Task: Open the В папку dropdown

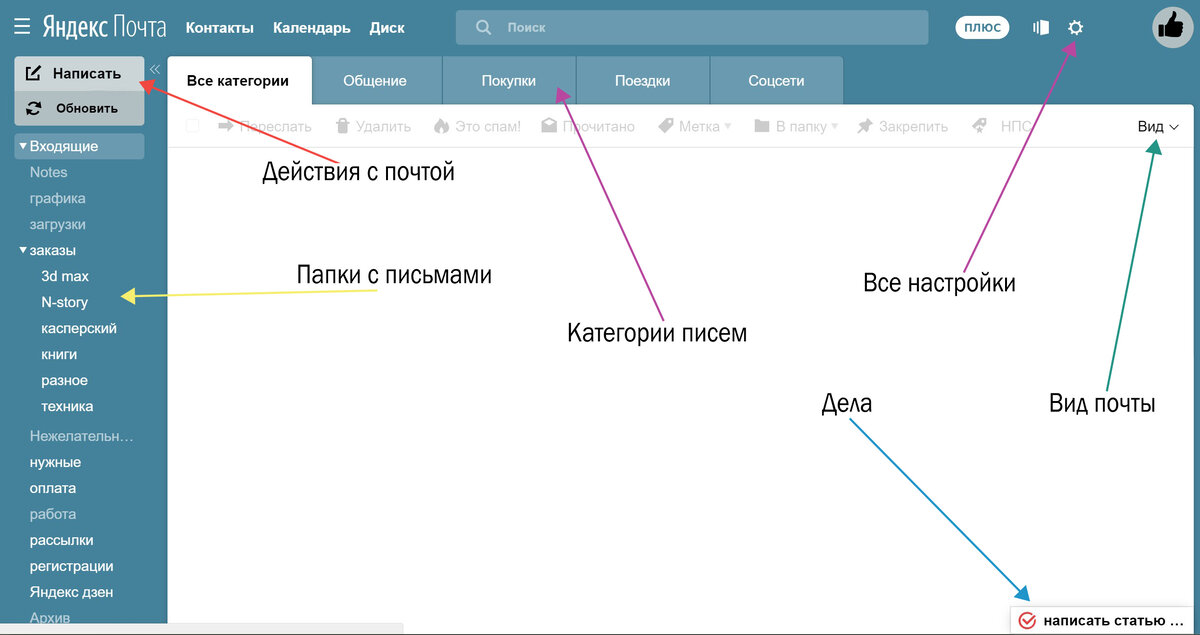Action: pos(794,125)
